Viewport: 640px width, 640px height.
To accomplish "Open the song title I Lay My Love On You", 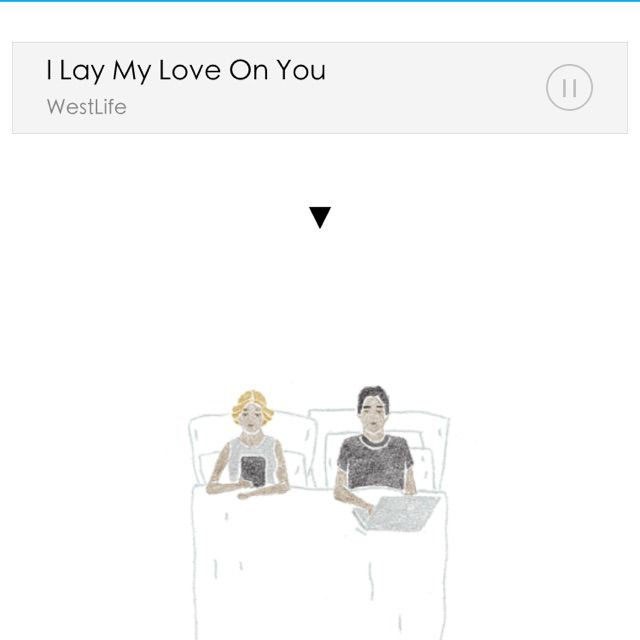I will click(186, 70).
